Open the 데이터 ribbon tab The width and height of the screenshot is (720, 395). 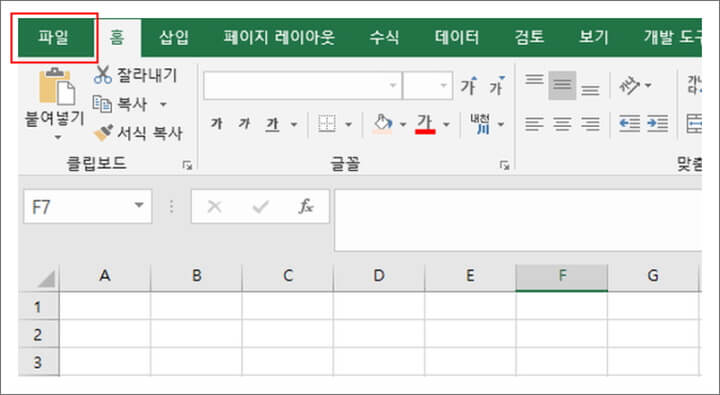pyautogui.click(x=457, y=37)
